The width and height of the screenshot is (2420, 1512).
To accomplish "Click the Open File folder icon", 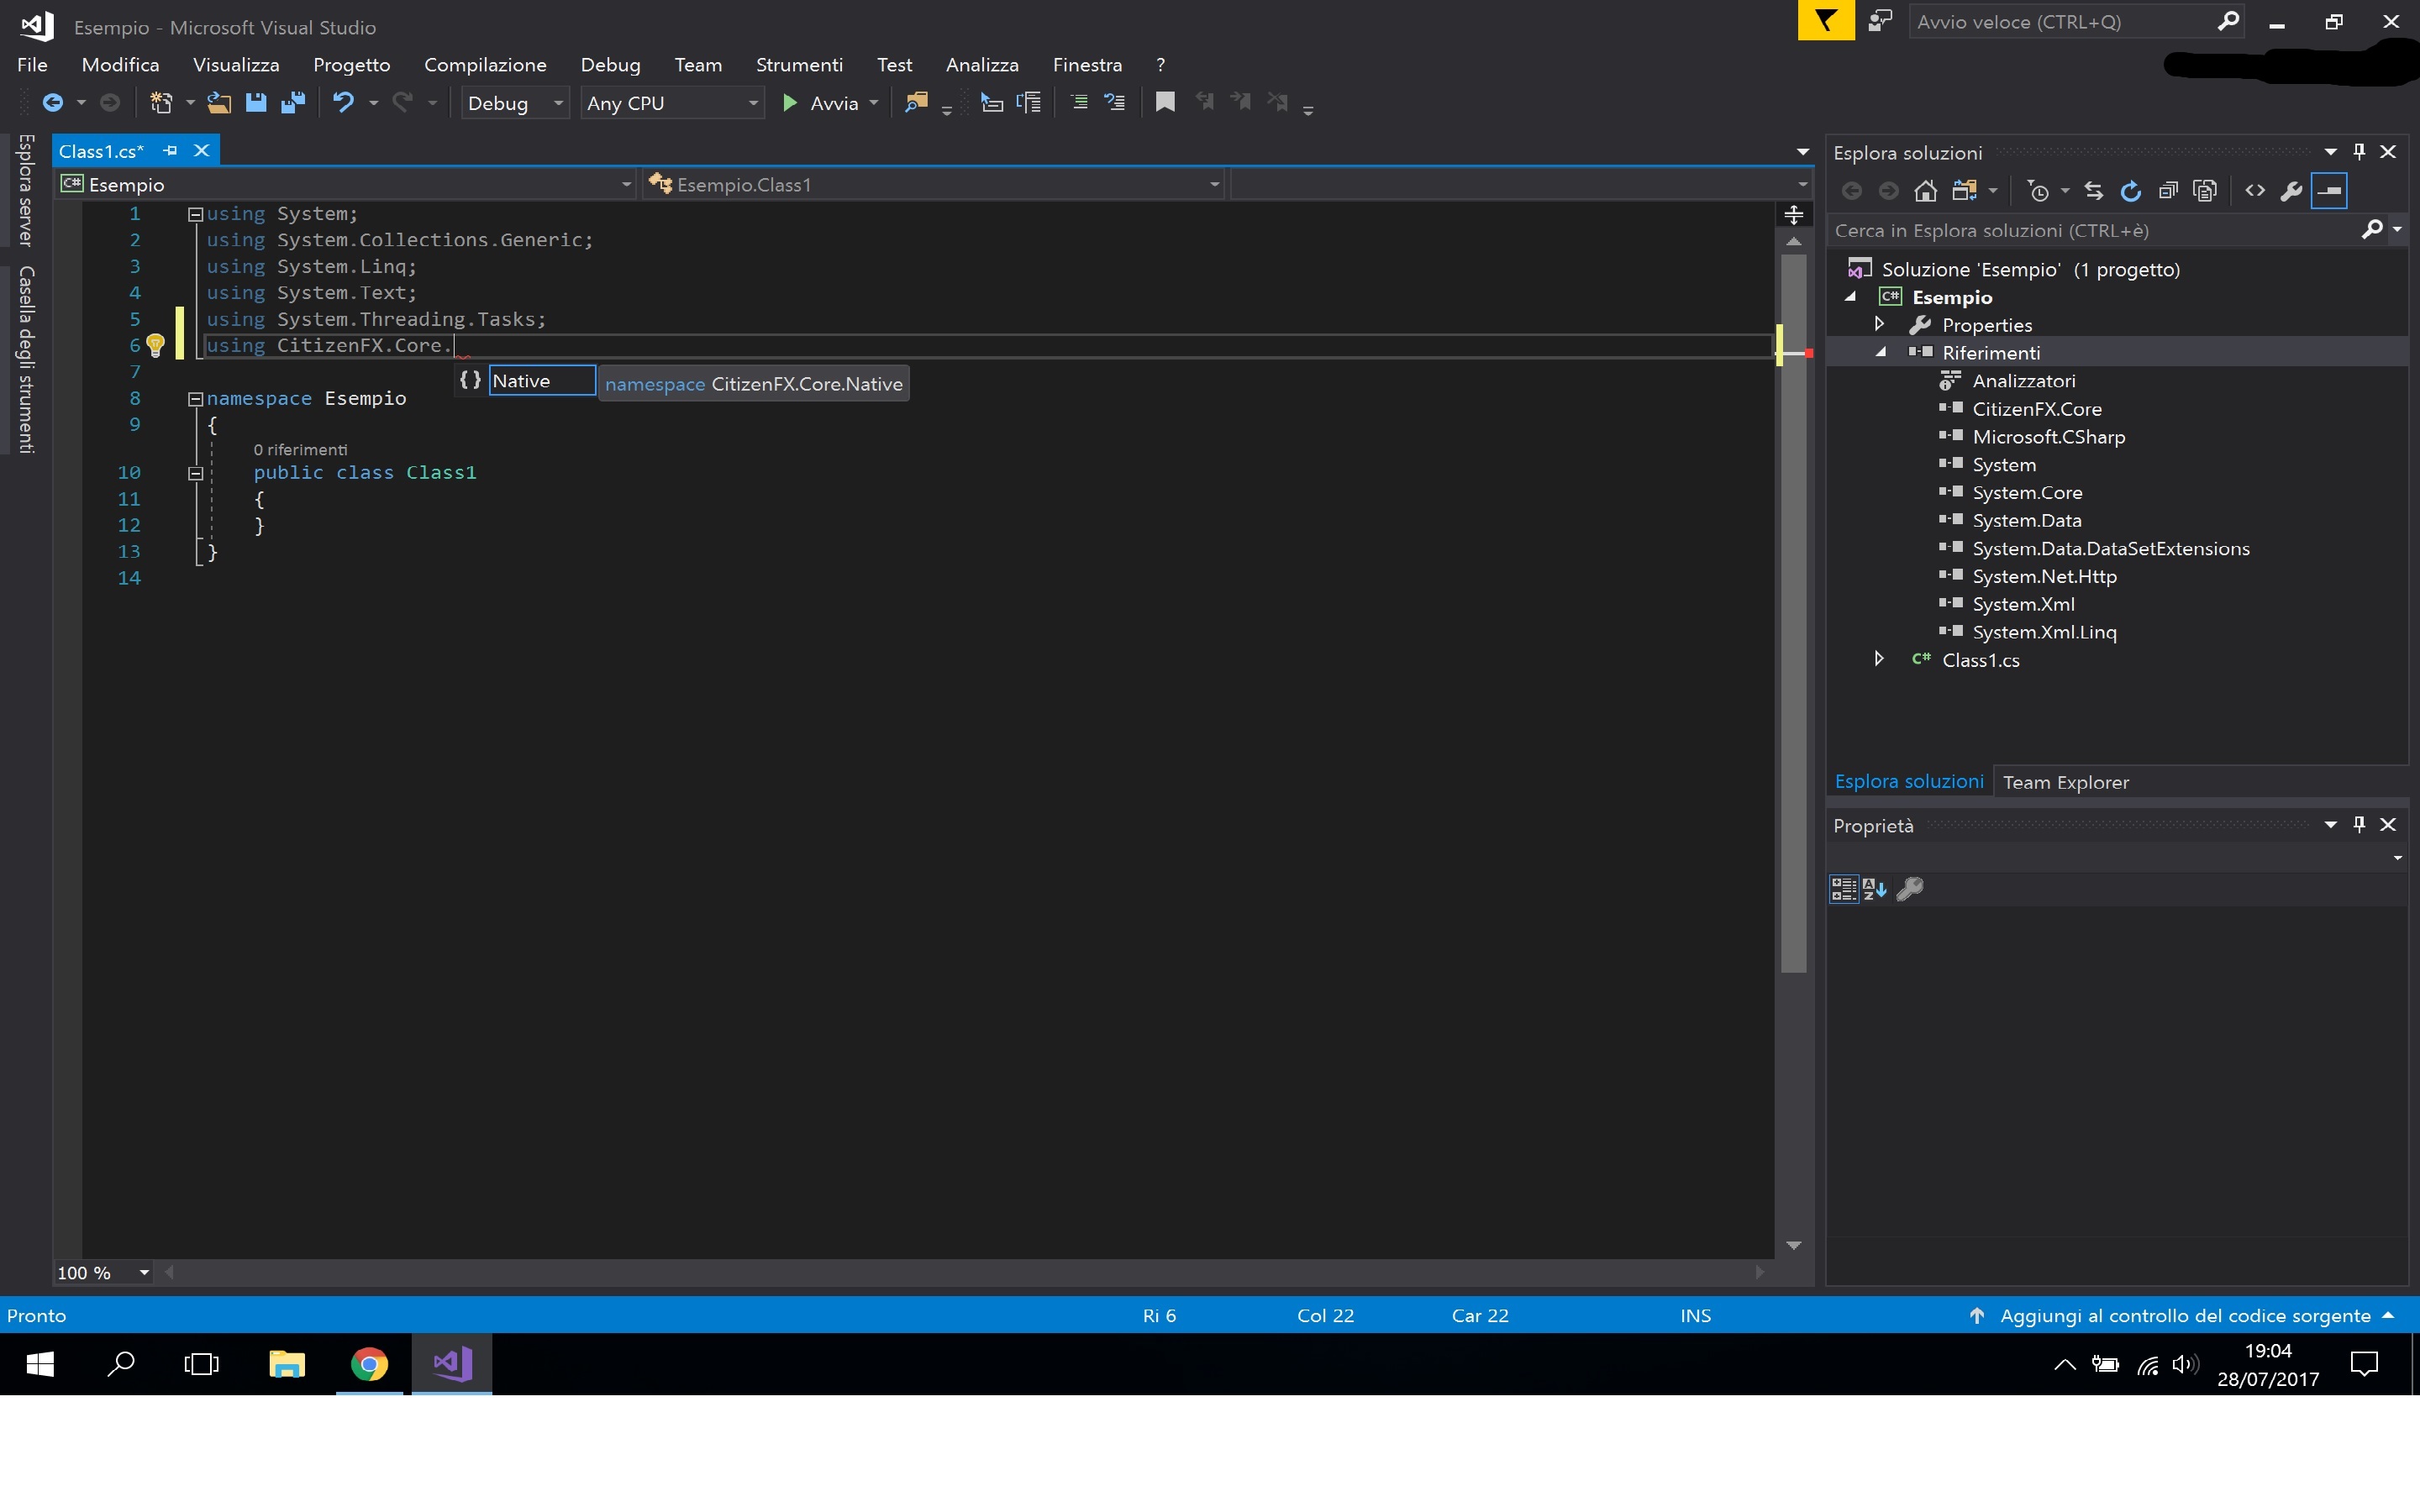I will [219, 103].
